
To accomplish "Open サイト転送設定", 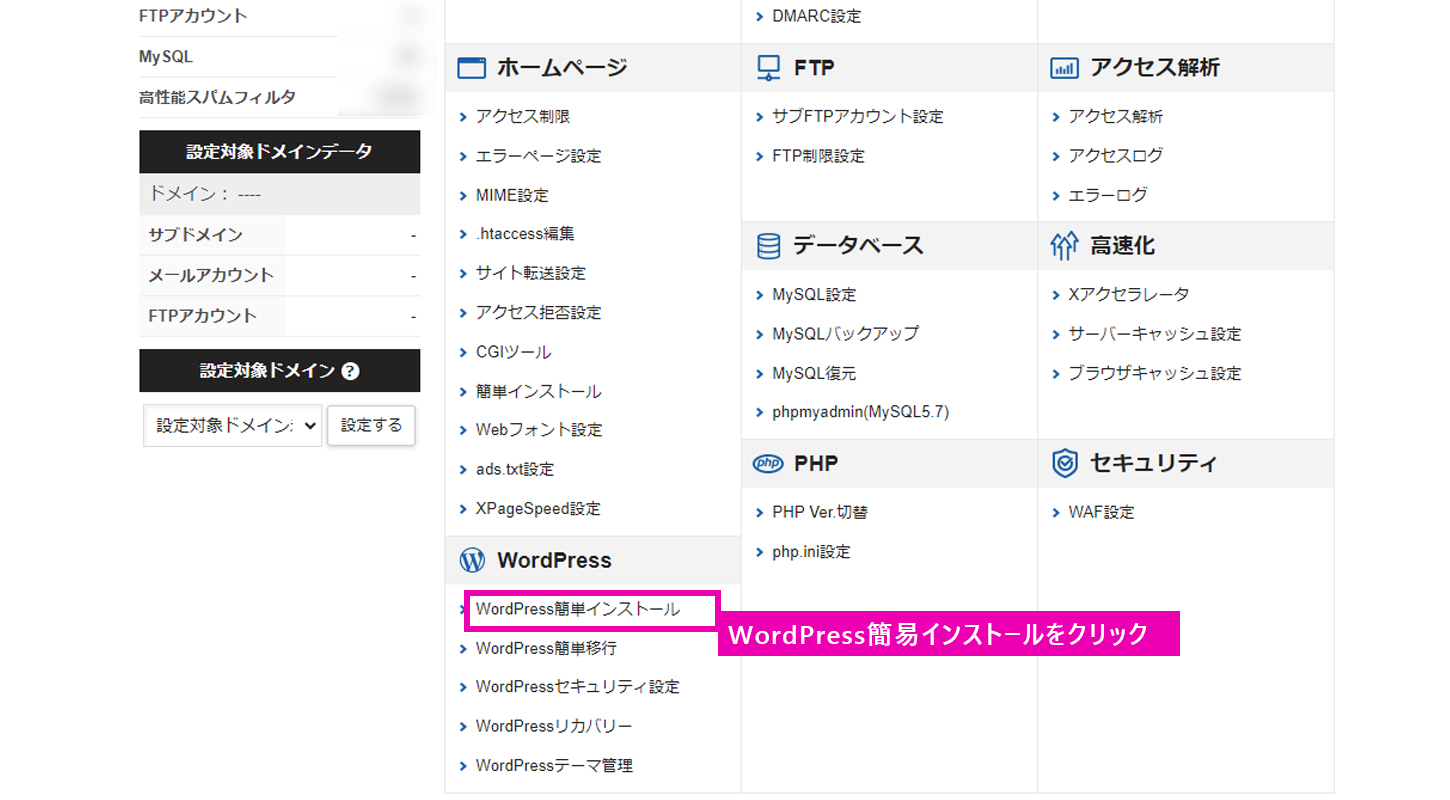I will pyautogui.click(x=531, y=273).
